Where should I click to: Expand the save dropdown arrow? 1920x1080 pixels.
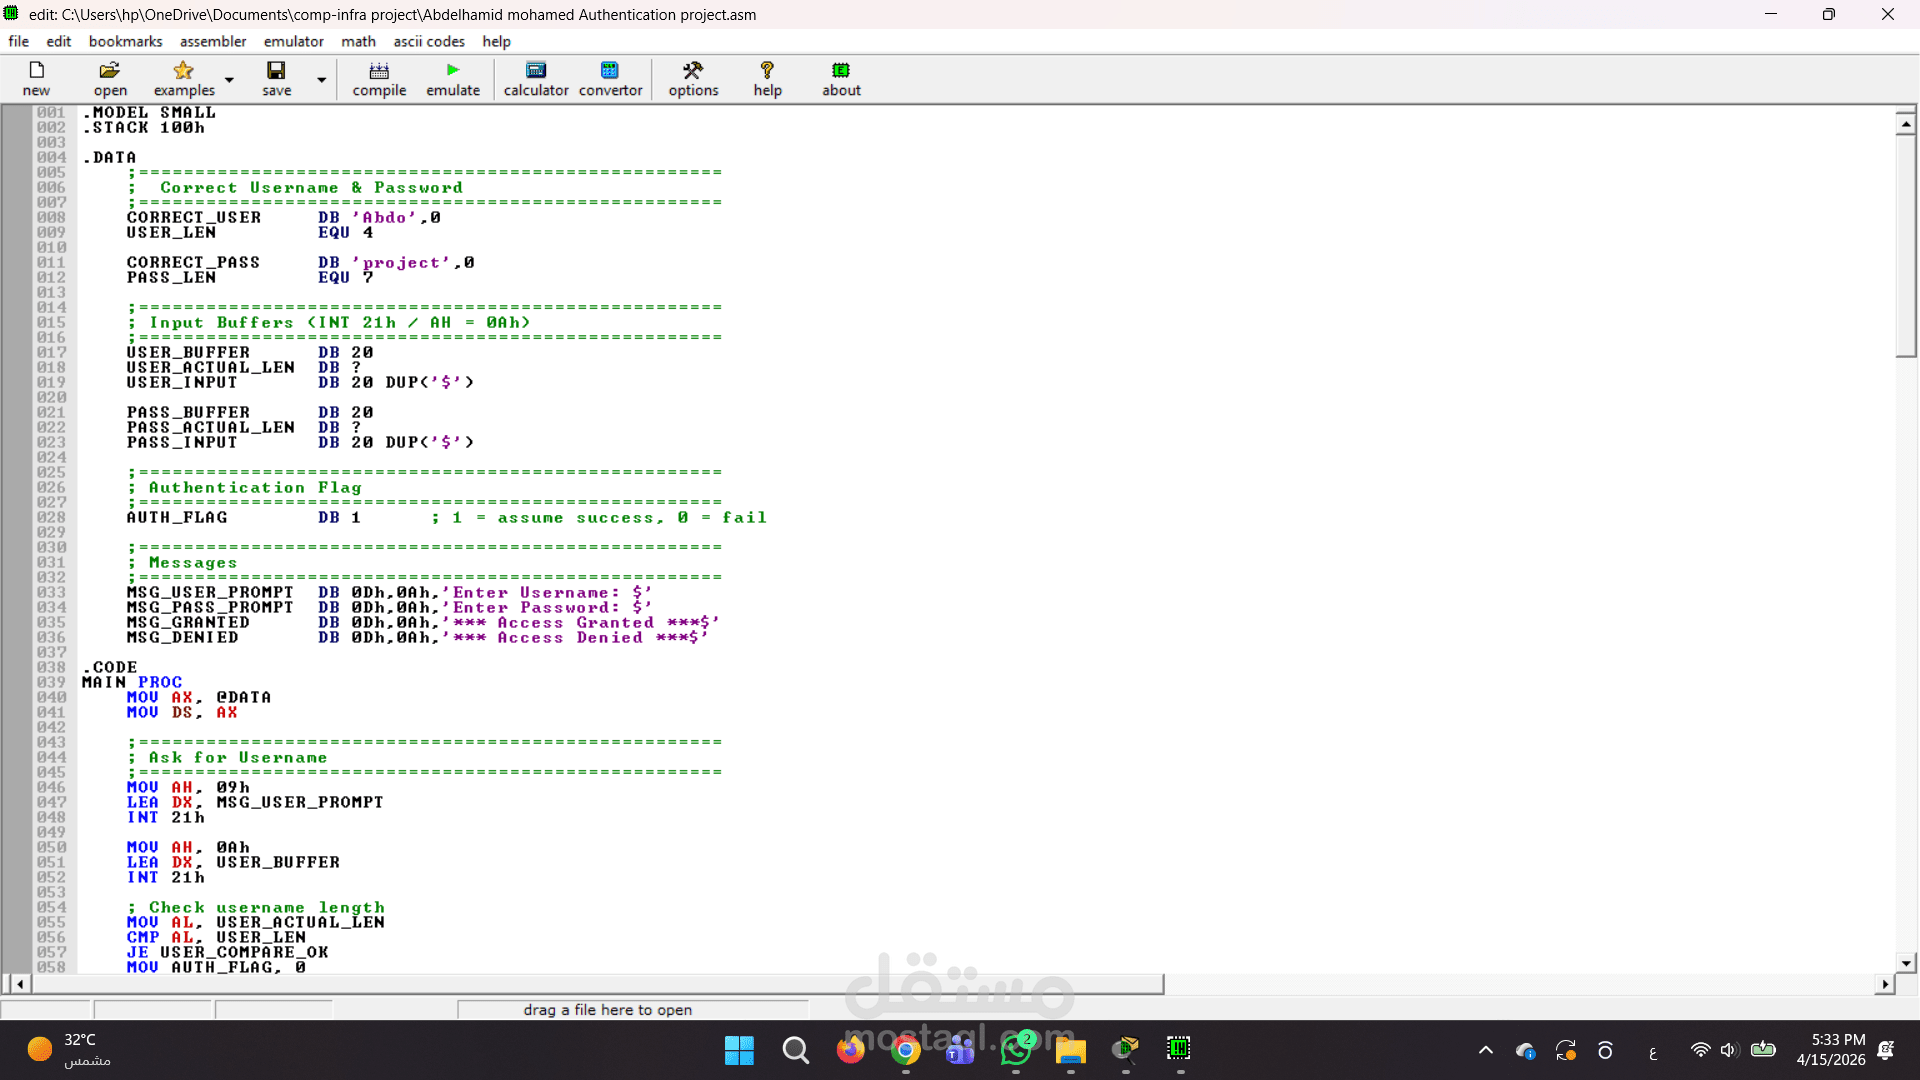[321, 80]
